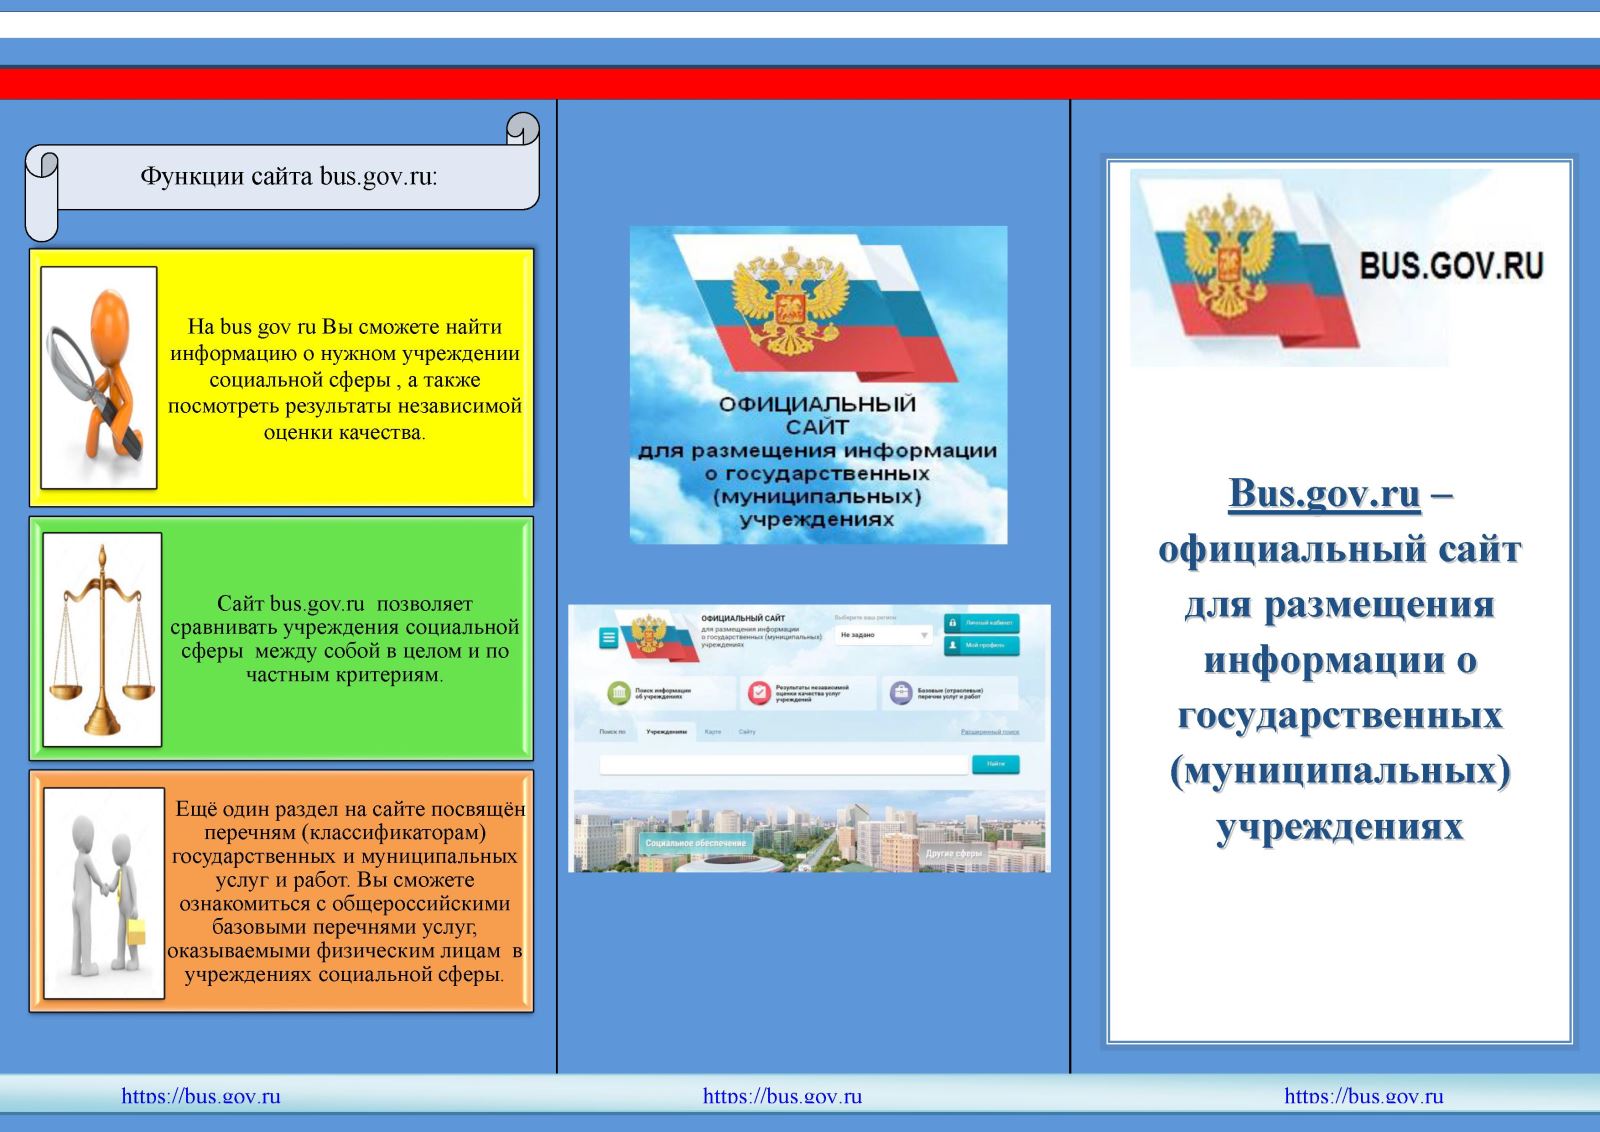The image size is (1600, 1132).
Task: Click the lock icon on Личный кабинет
Action: (x=953, y=622)
